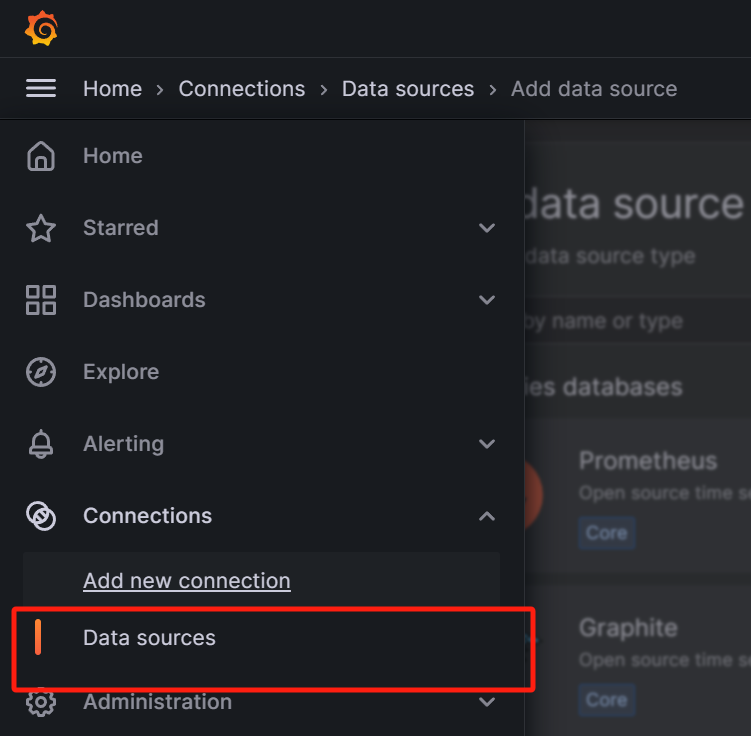This screenshot has height=736, width=751.
Task: Click the Alerting bell icon
Action: [41, 444]
